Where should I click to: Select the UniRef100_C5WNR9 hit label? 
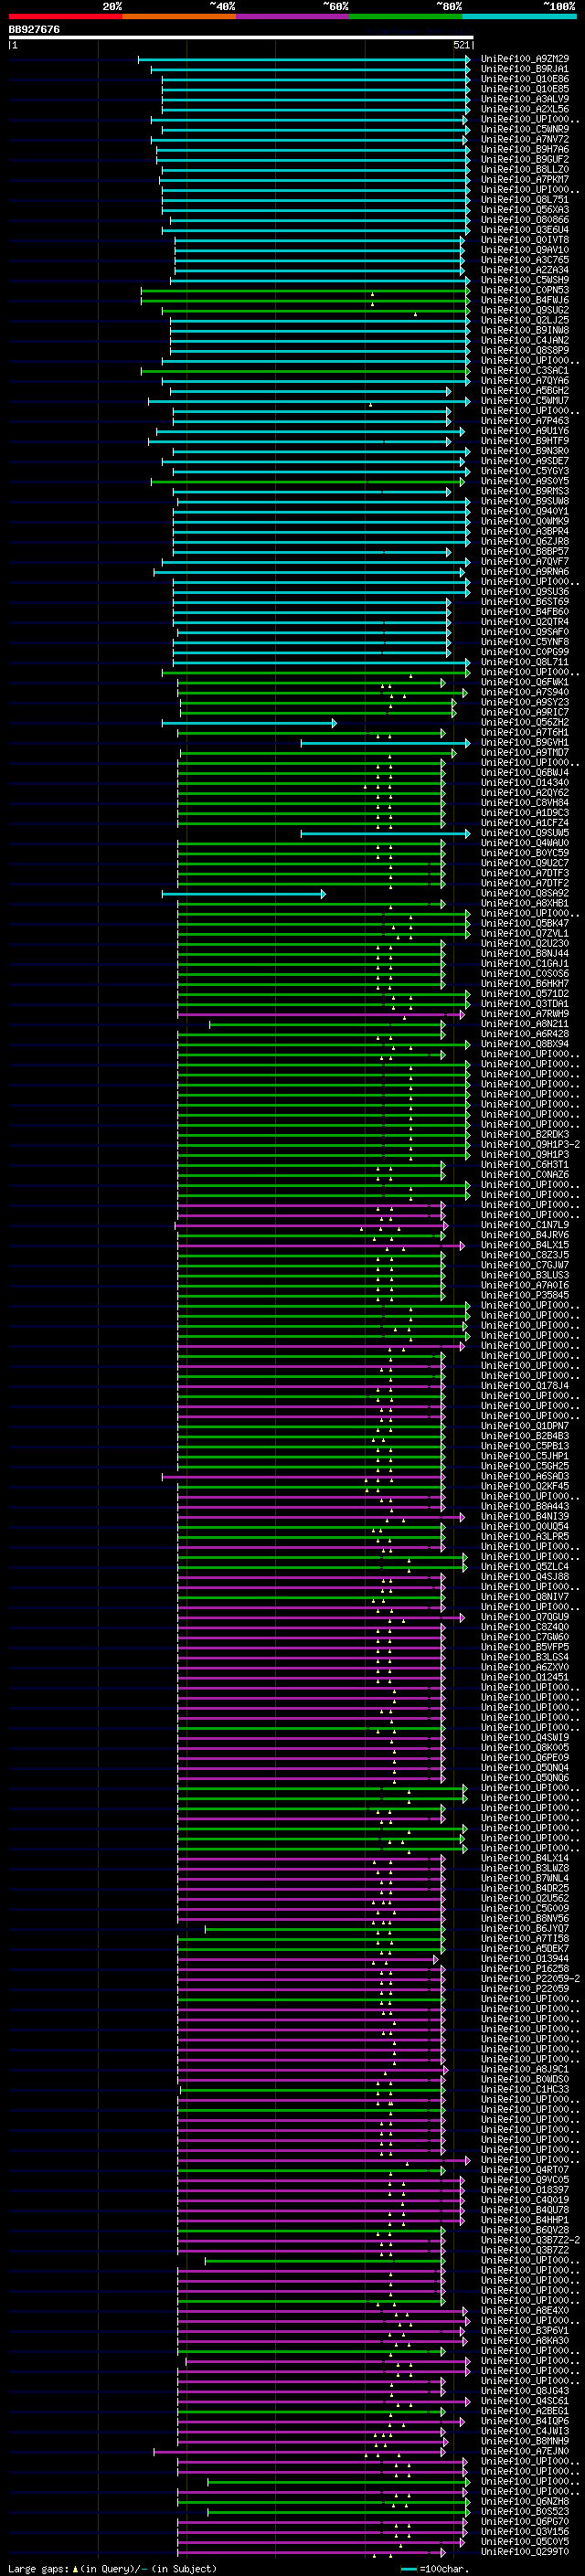525,129
